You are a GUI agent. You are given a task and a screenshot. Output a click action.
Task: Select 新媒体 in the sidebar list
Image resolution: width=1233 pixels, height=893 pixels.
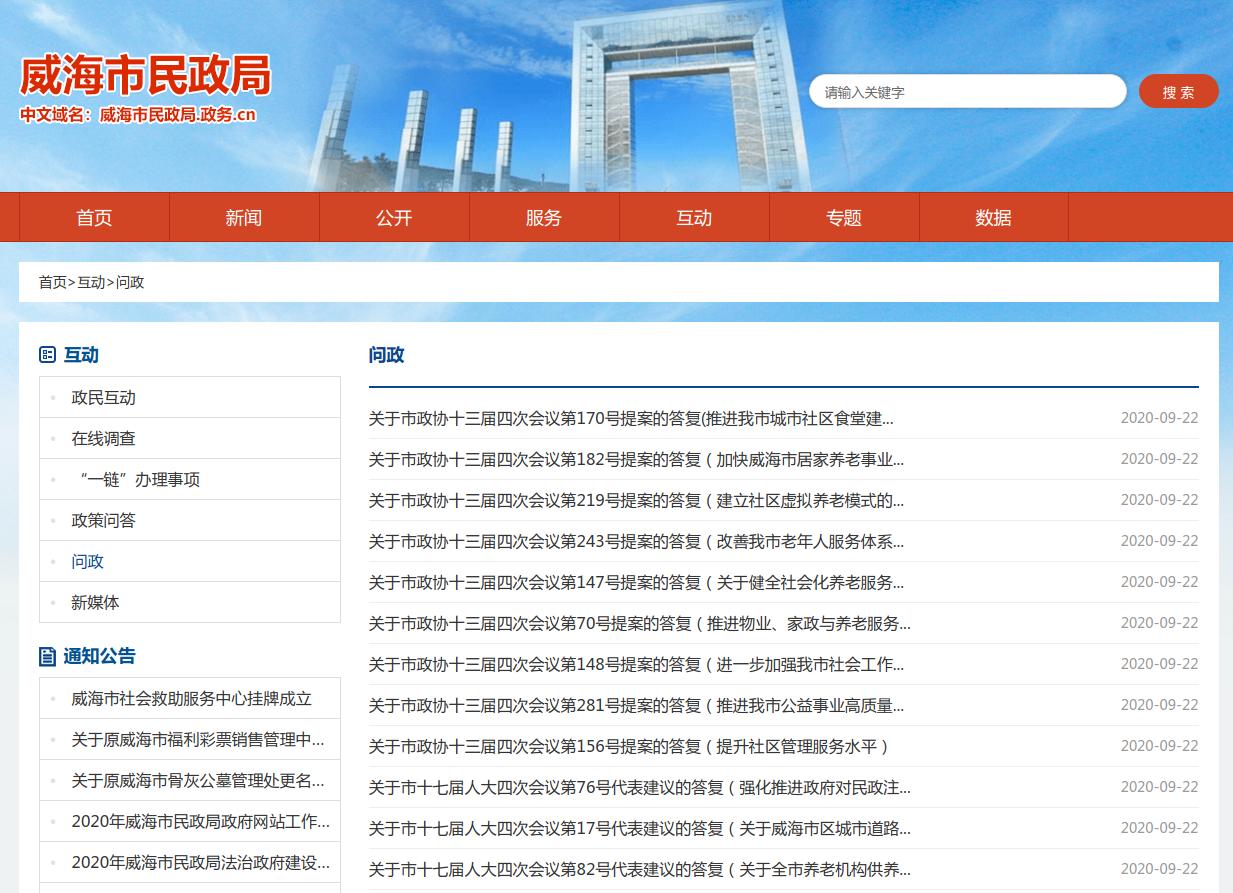click(95, 603)
